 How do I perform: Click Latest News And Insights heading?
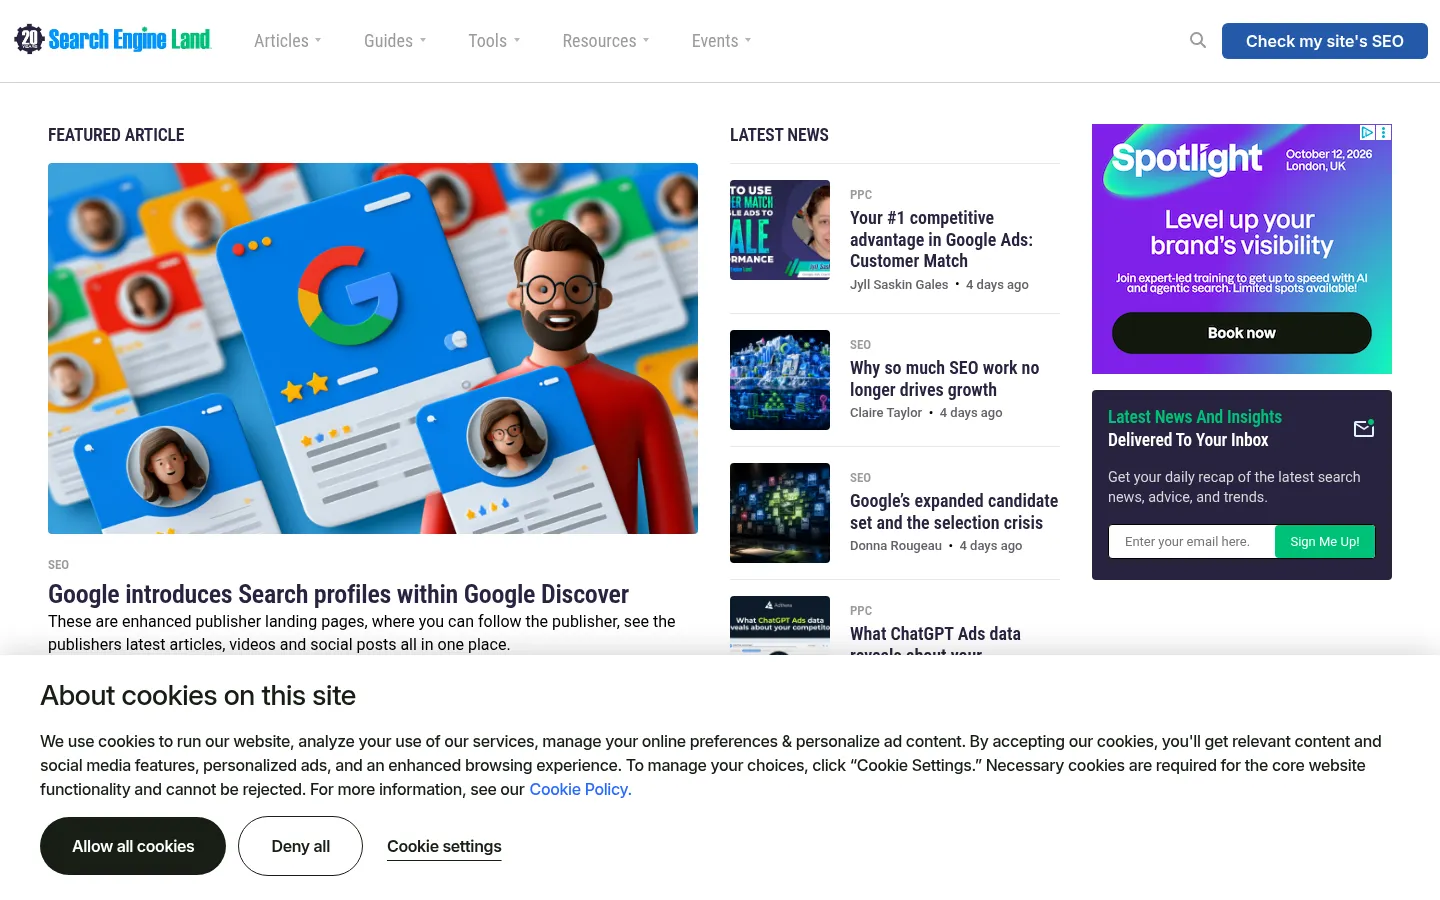tap(1195, 417)
